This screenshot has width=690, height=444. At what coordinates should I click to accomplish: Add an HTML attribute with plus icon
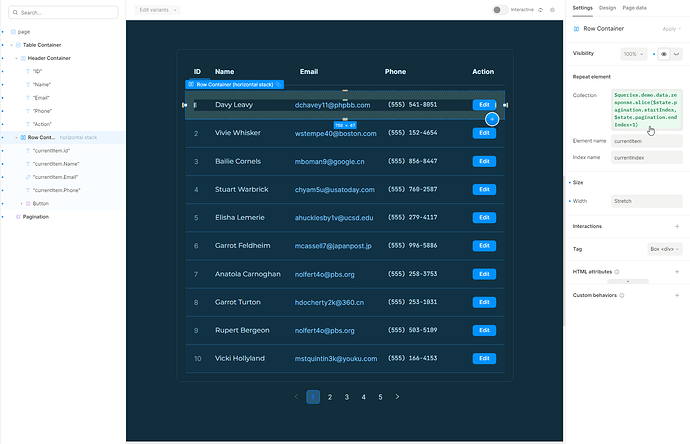click(678, 271)
